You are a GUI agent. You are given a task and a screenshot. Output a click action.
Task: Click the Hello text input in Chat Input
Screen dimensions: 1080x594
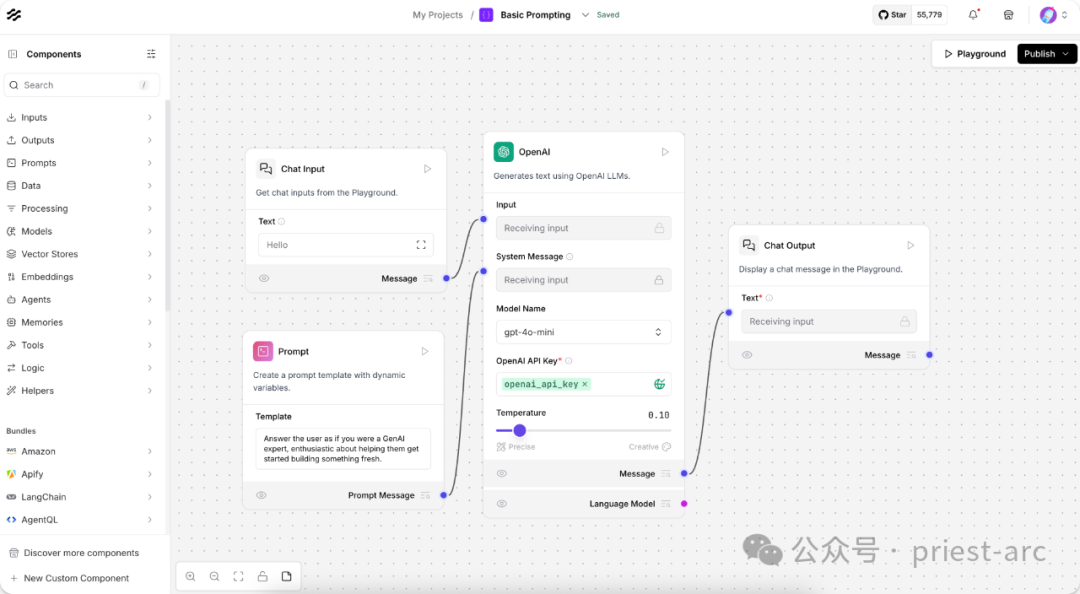coord(346,245)
